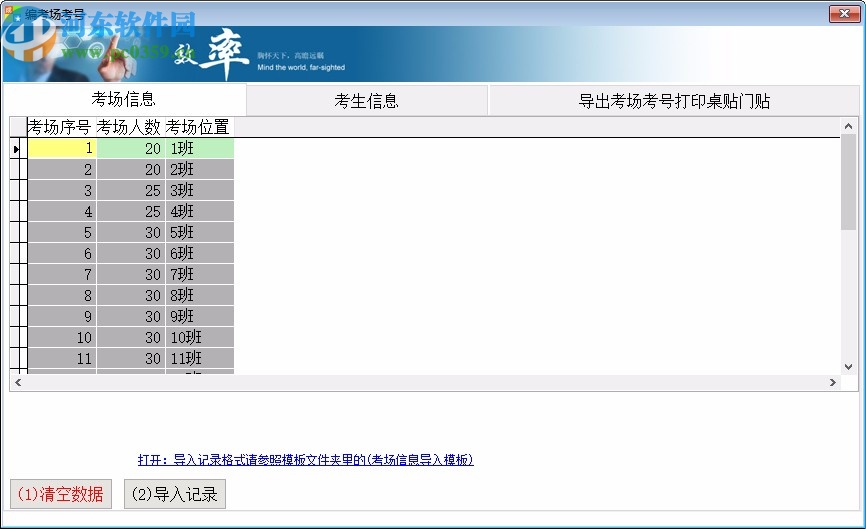
Task: Select the 考场位置 cell 9班
Action: pyautogui.click(x=199, y=316)
